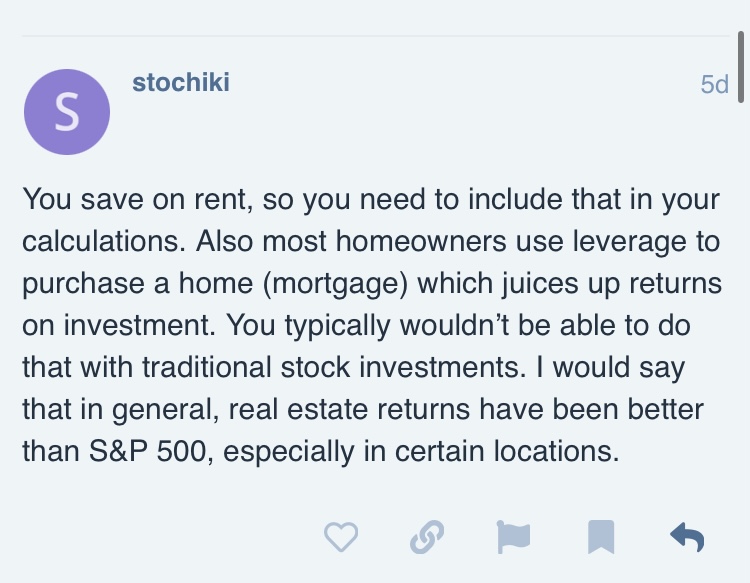The width and height of the screenshot is (750, 583).
Task: Click the word "(mortgage)" in the post
Action: click(336, 284)
